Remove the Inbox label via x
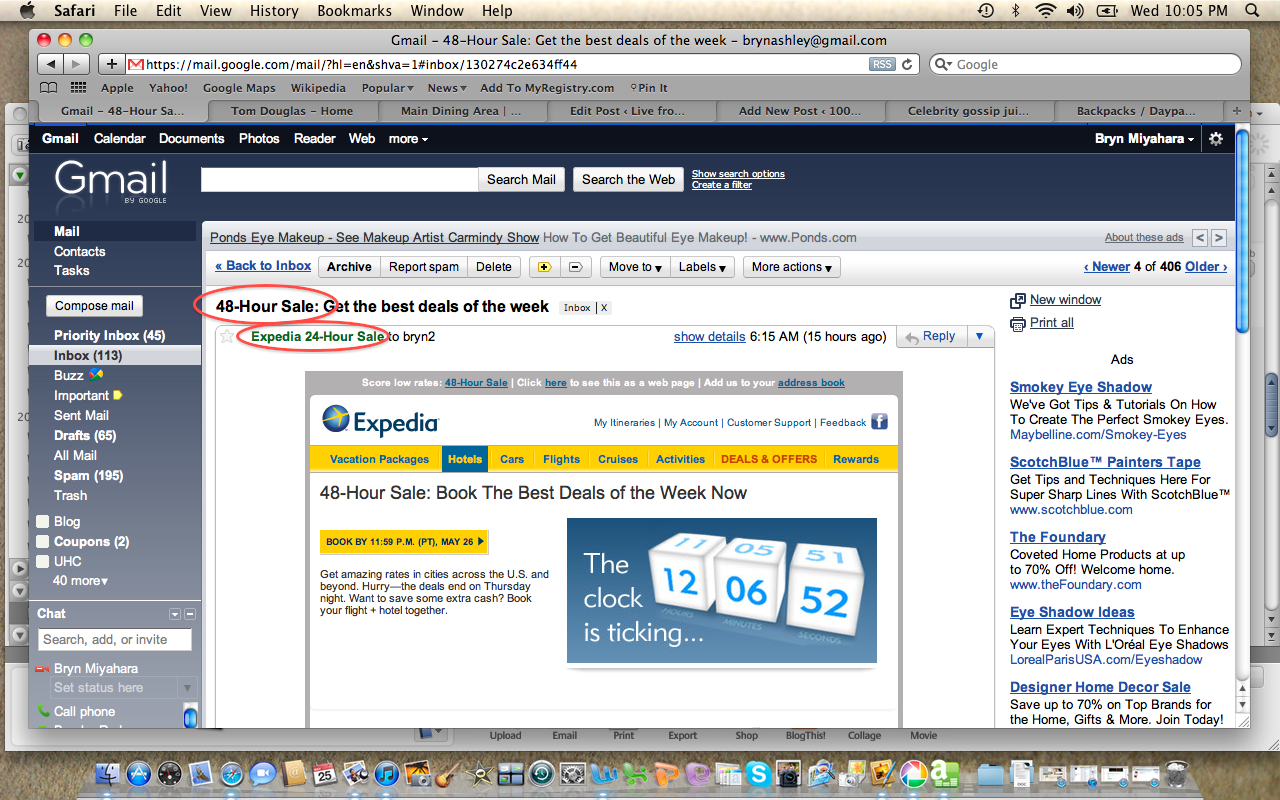 604,308
